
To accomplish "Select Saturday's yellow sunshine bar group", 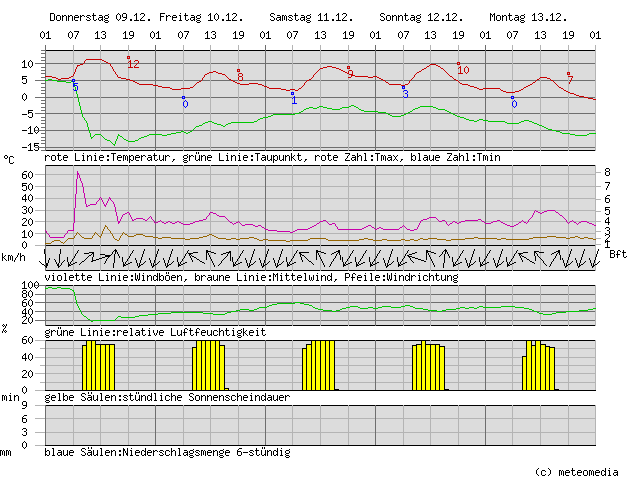I will tap(320, 366).
